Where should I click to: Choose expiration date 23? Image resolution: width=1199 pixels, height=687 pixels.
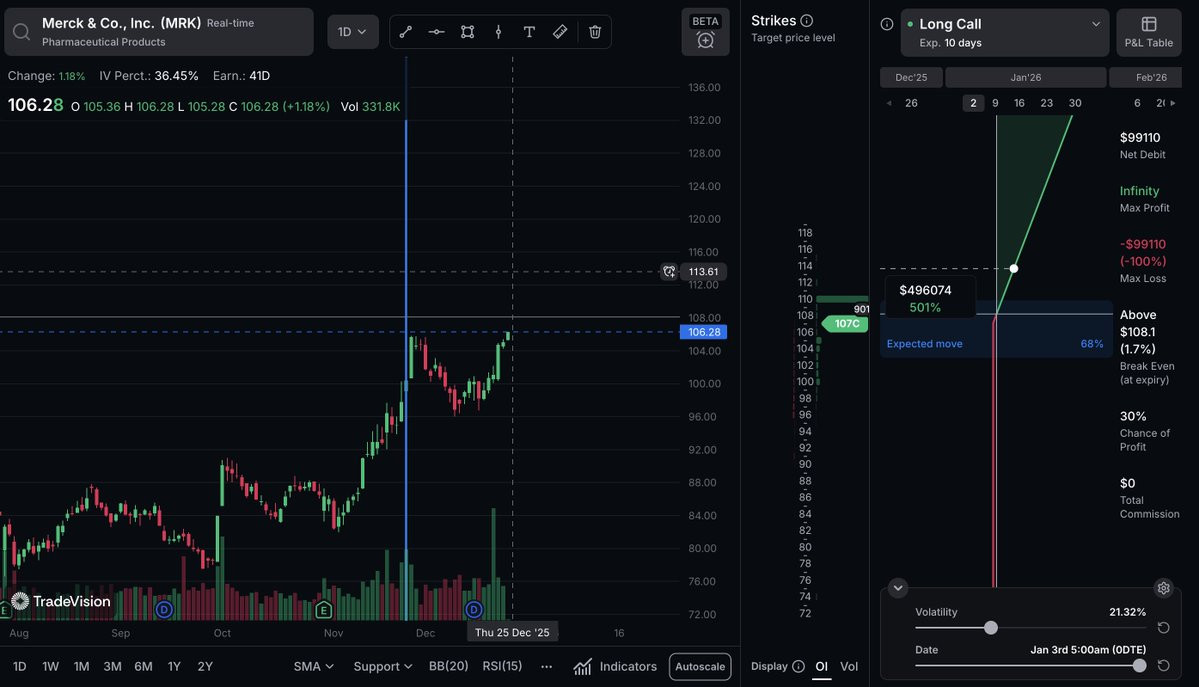point(1047,103)
